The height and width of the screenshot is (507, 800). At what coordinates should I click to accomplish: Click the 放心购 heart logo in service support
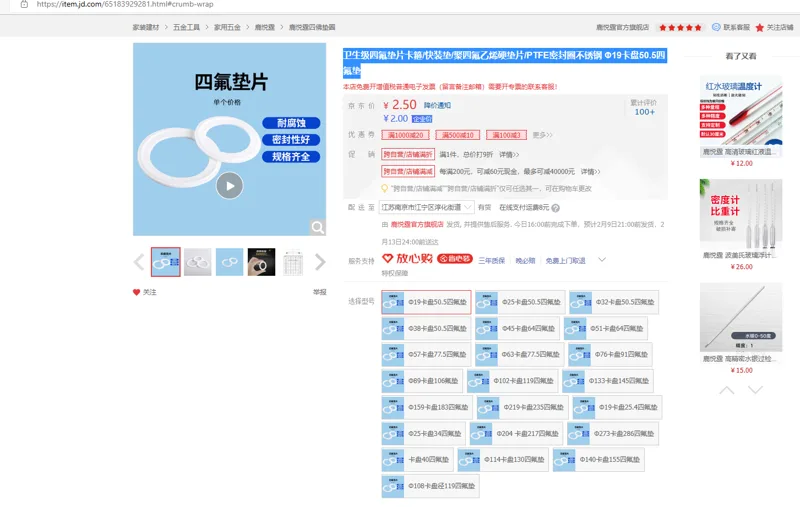(x=408, y=259)
